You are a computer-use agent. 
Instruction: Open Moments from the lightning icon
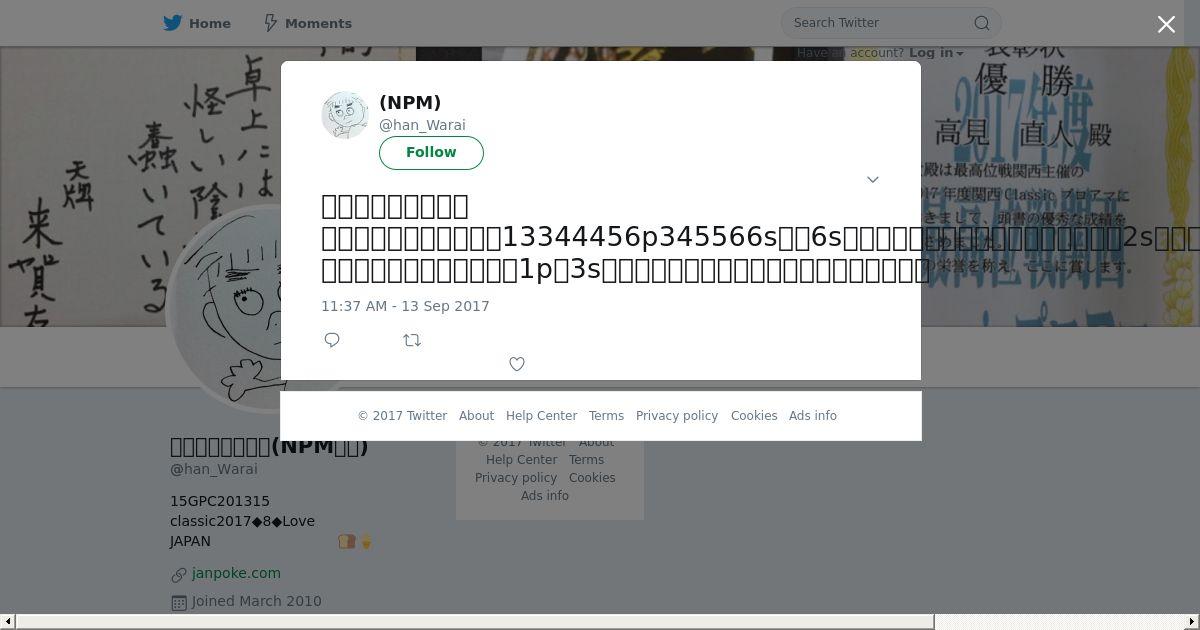(x=270, y=23)
